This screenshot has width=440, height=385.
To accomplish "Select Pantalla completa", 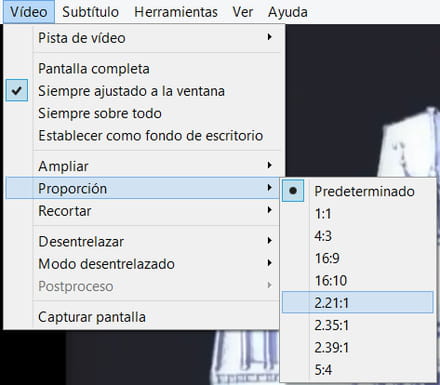I will pyautogui.click(x=143, y=69).
